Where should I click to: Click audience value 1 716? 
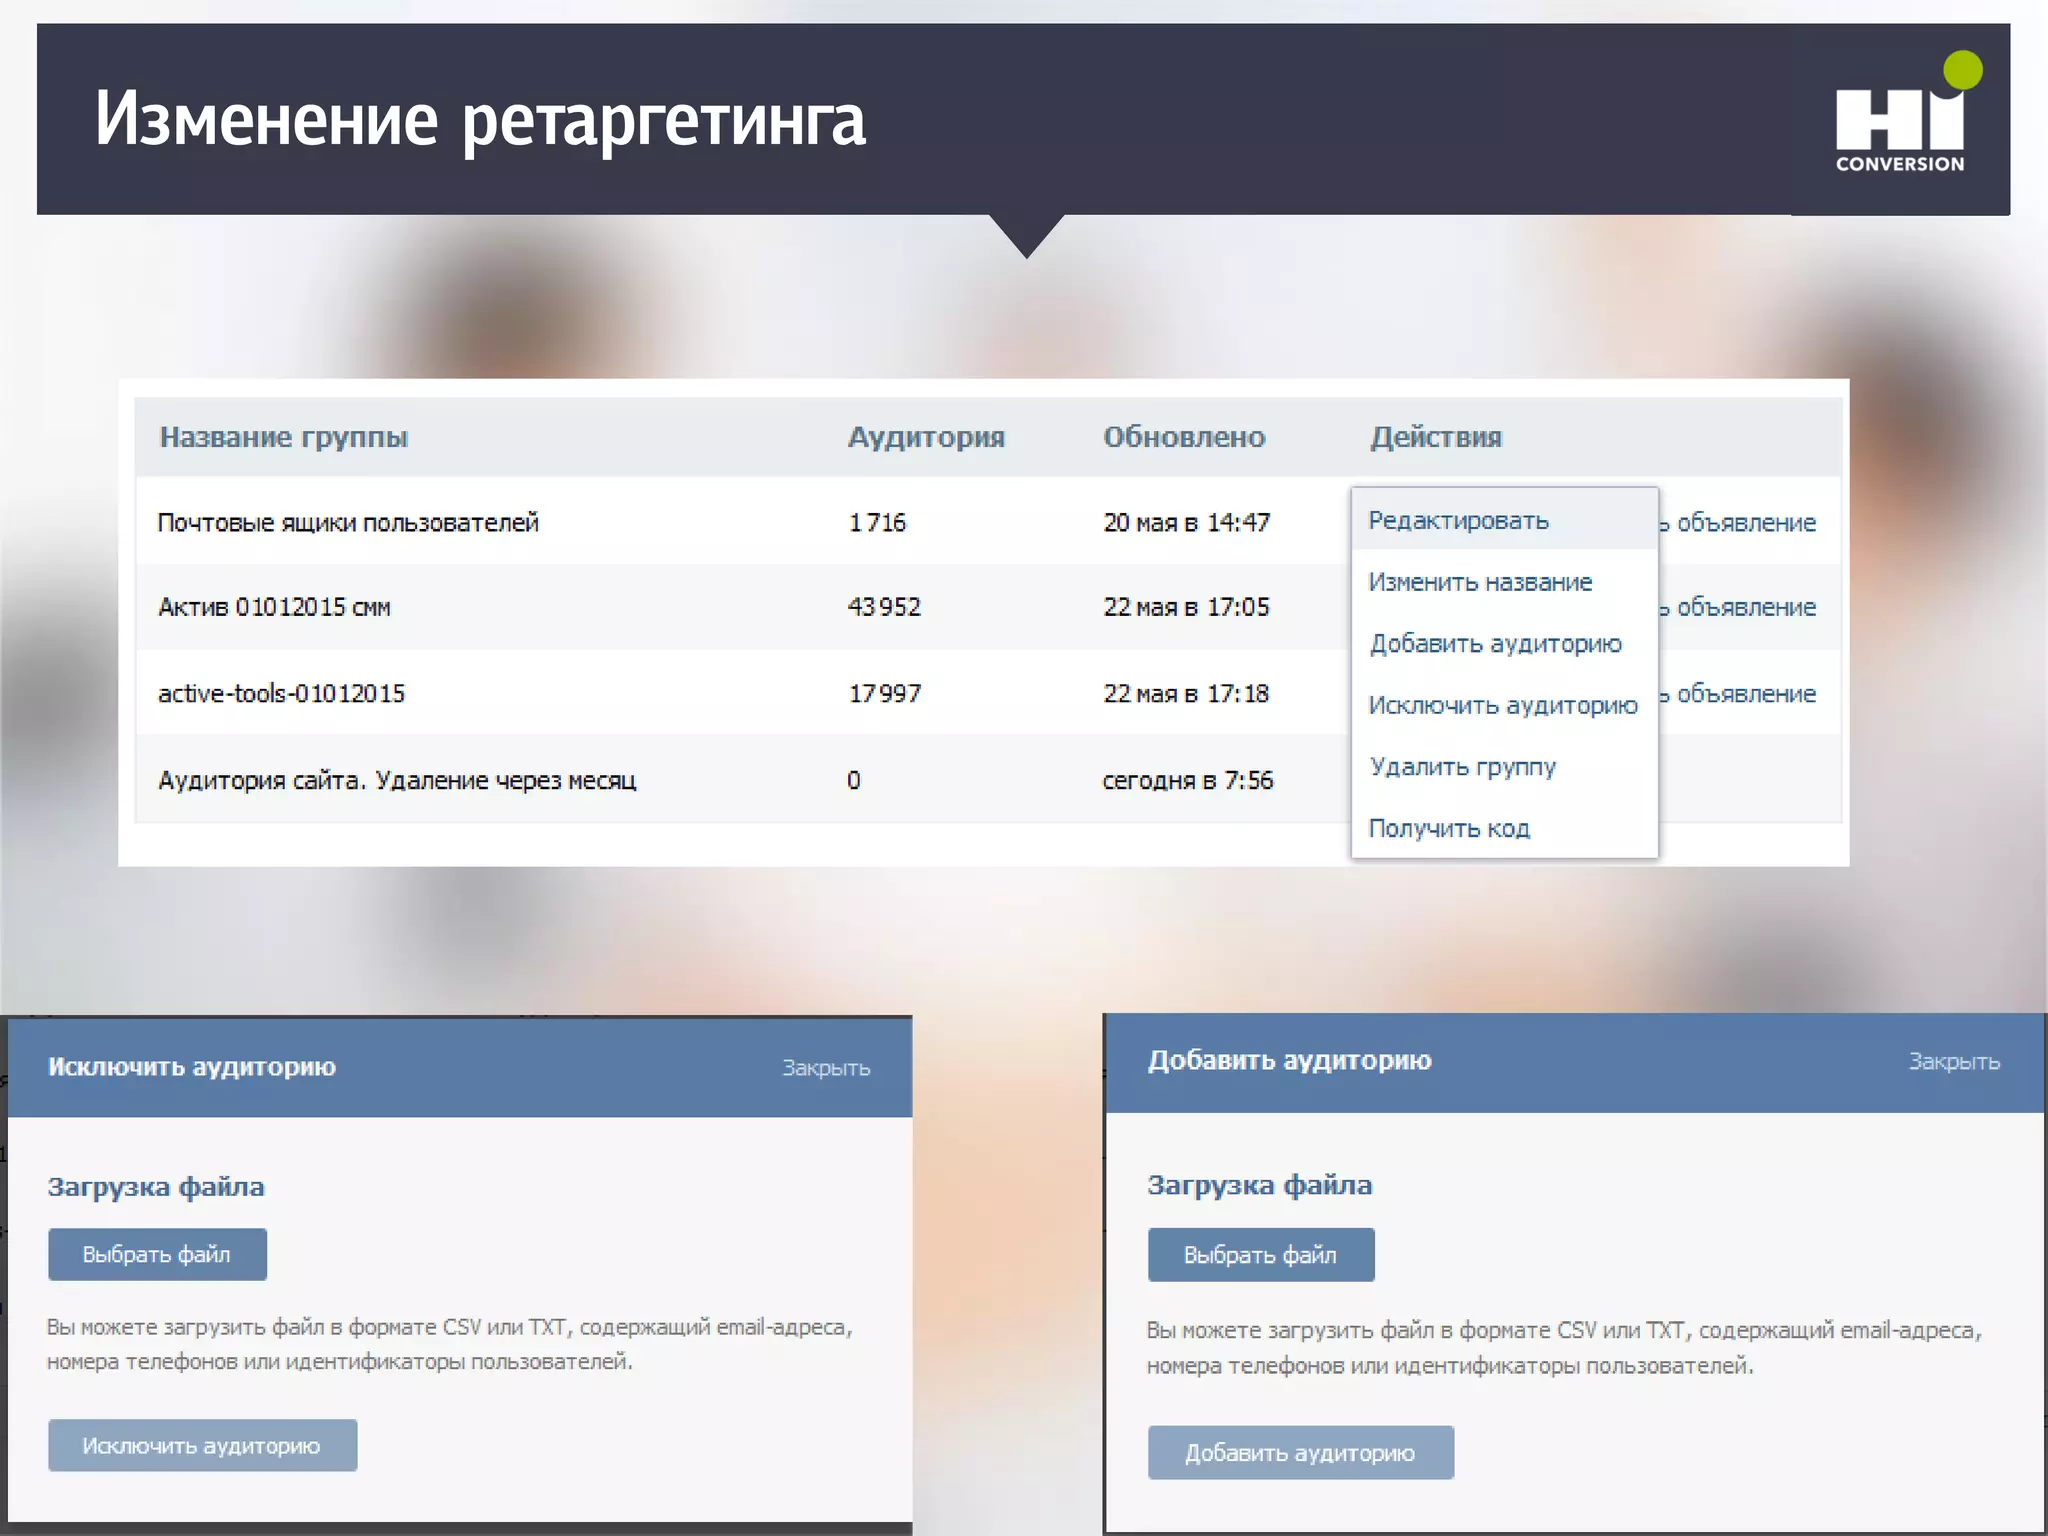pyautogui.click(x=877, y=523)
